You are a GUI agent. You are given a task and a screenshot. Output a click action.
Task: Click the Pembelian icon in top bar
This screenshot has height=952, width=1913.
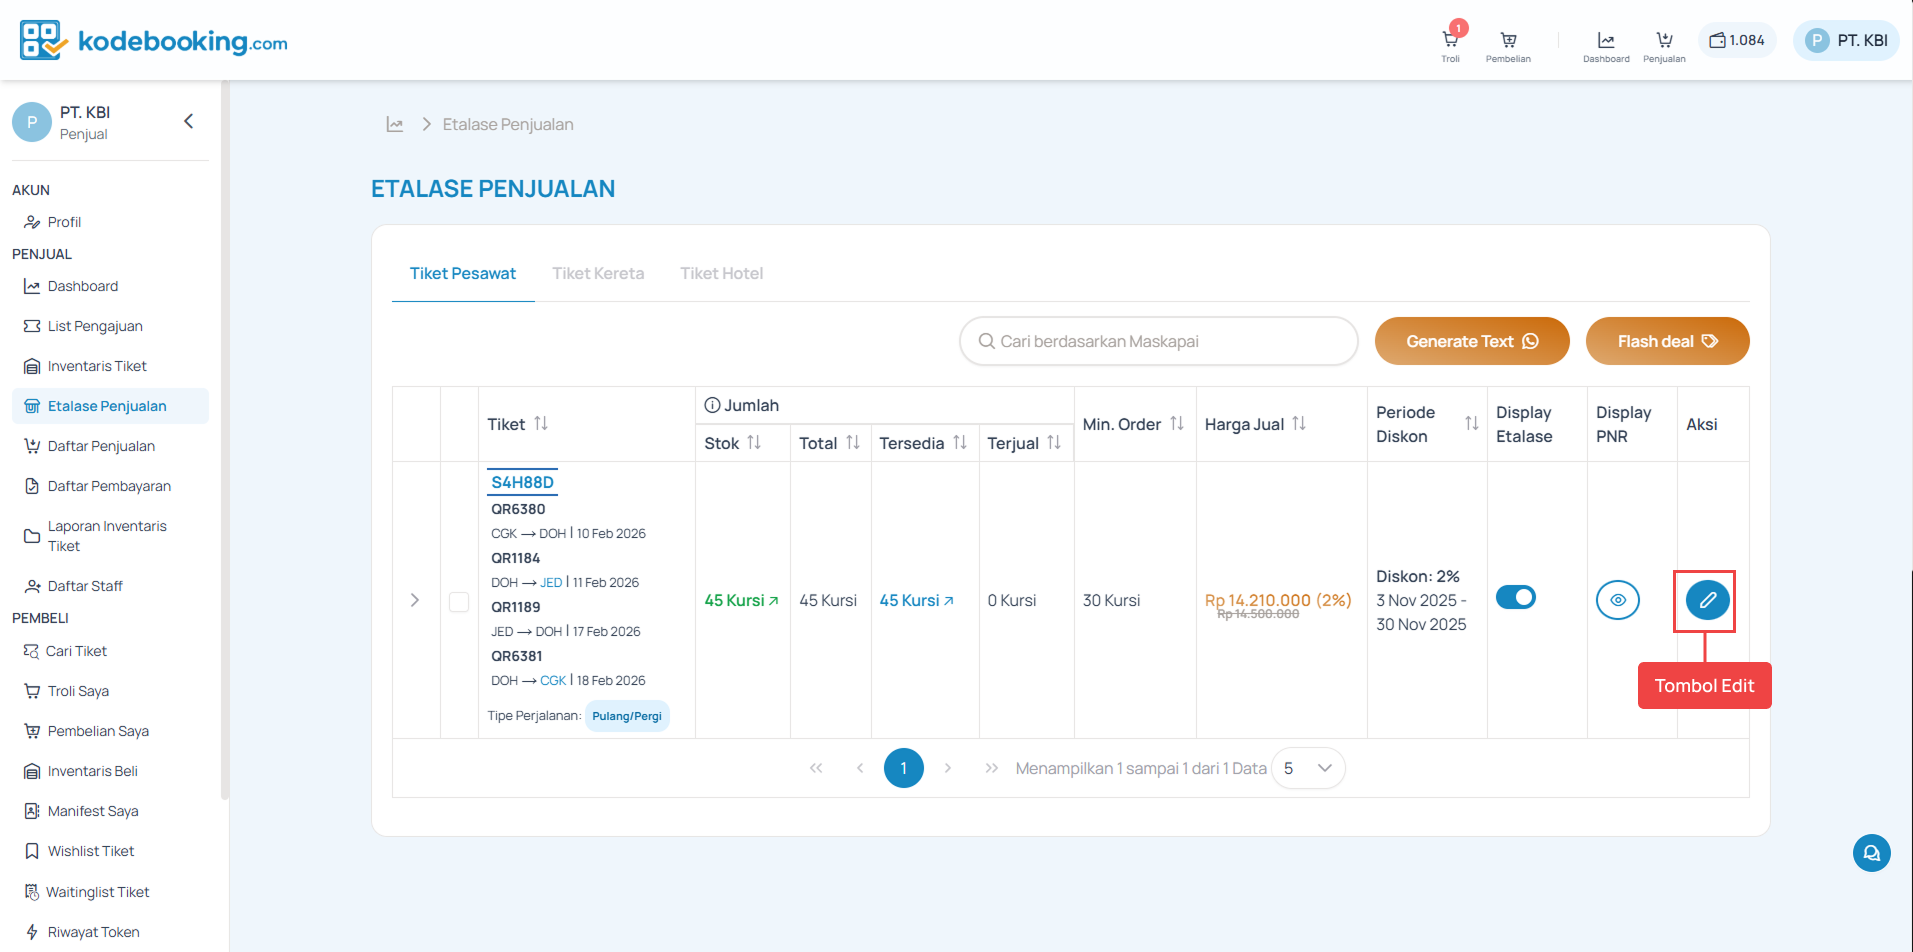(x=1508, y=42)
